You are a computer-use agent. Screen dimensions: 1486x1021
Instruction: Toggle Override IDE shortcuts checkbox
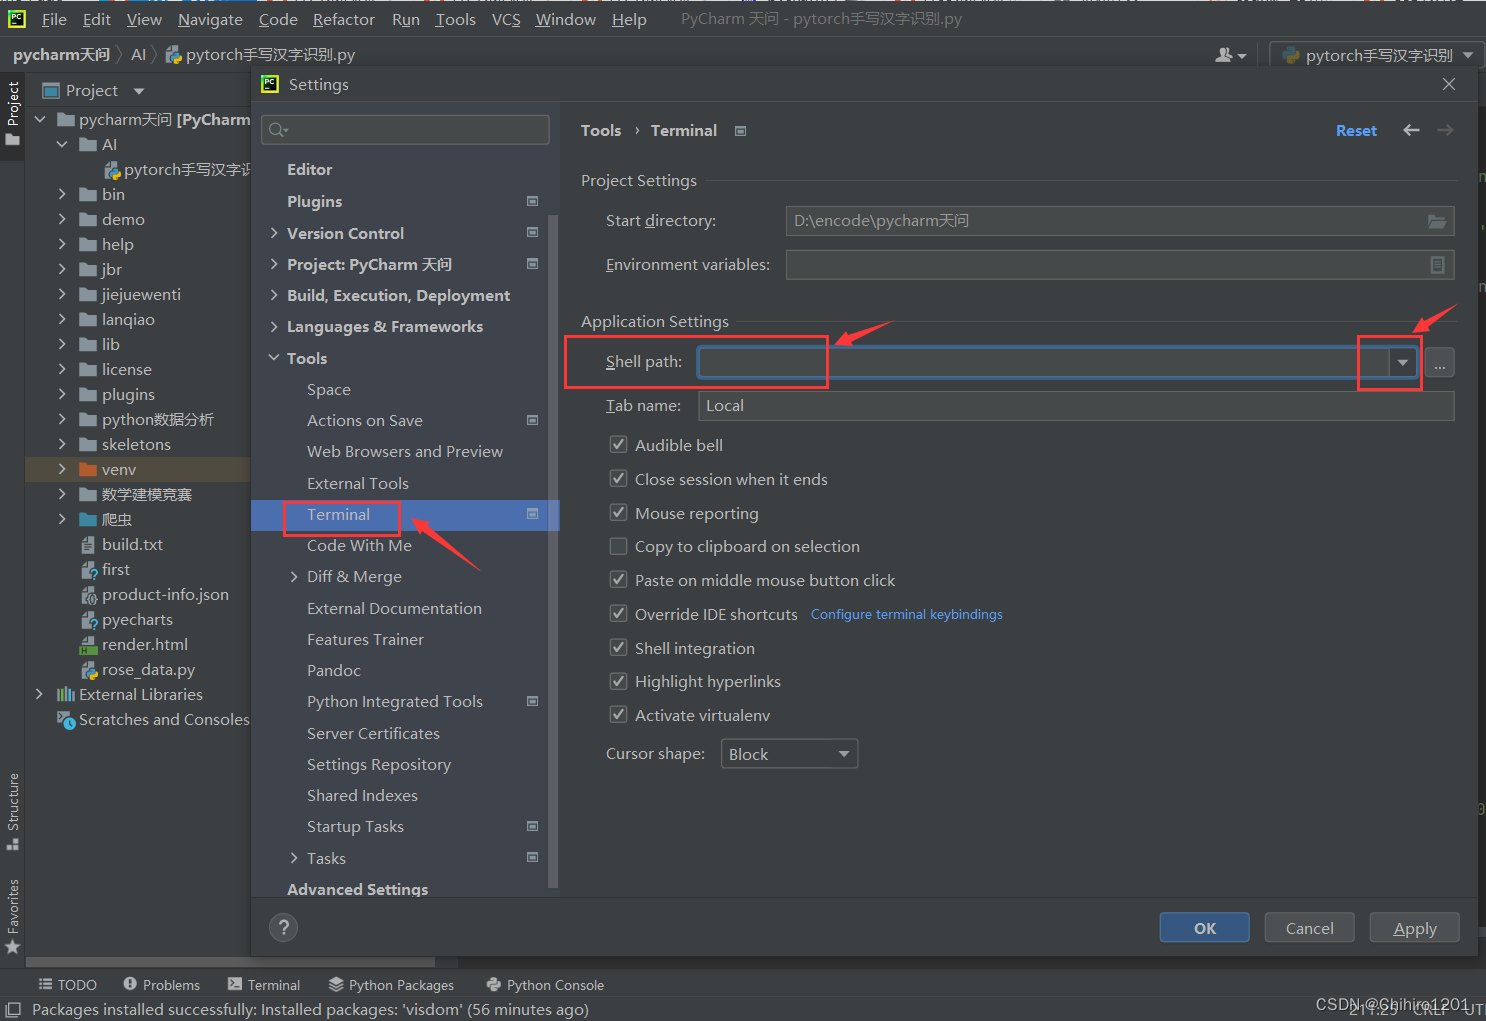pyautogui.click(x=619, y=613)
